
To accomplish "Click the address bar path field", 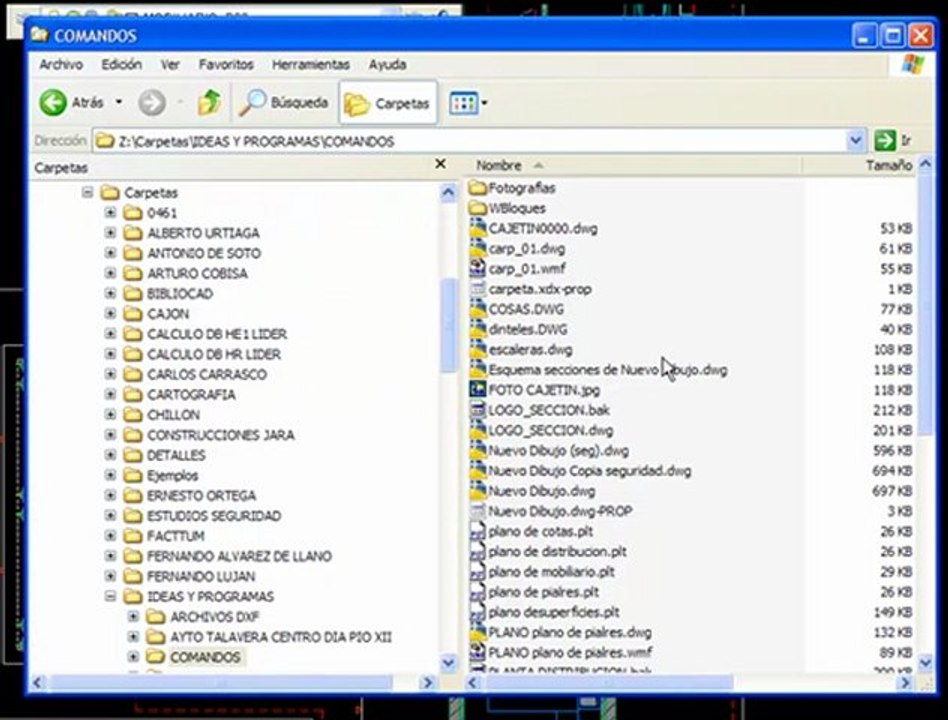I will 470,141.
